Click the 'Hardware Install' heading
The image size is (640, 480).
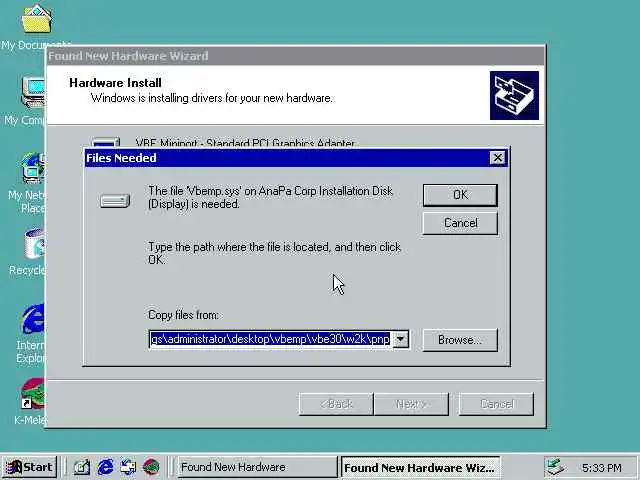pos(116,83)
